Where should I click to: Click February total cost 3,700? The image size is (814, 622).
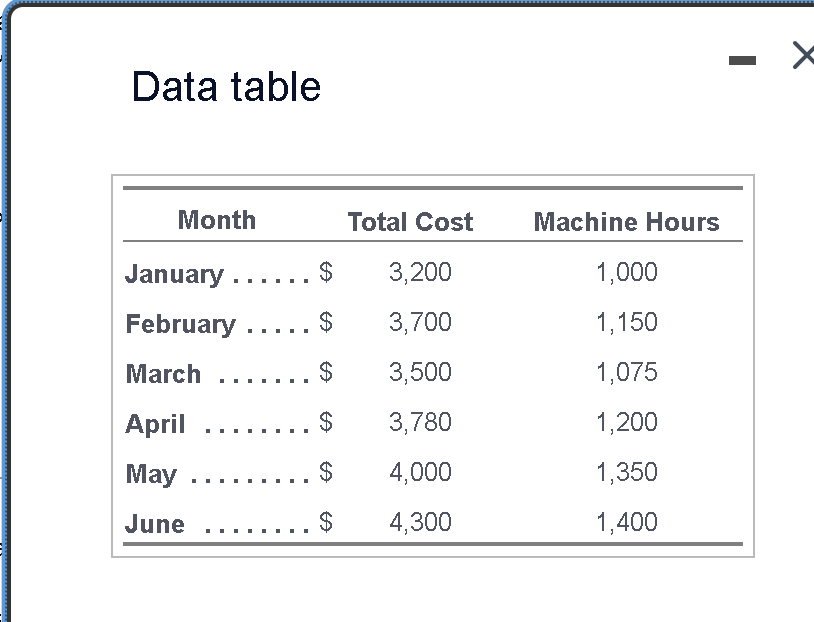420,322
